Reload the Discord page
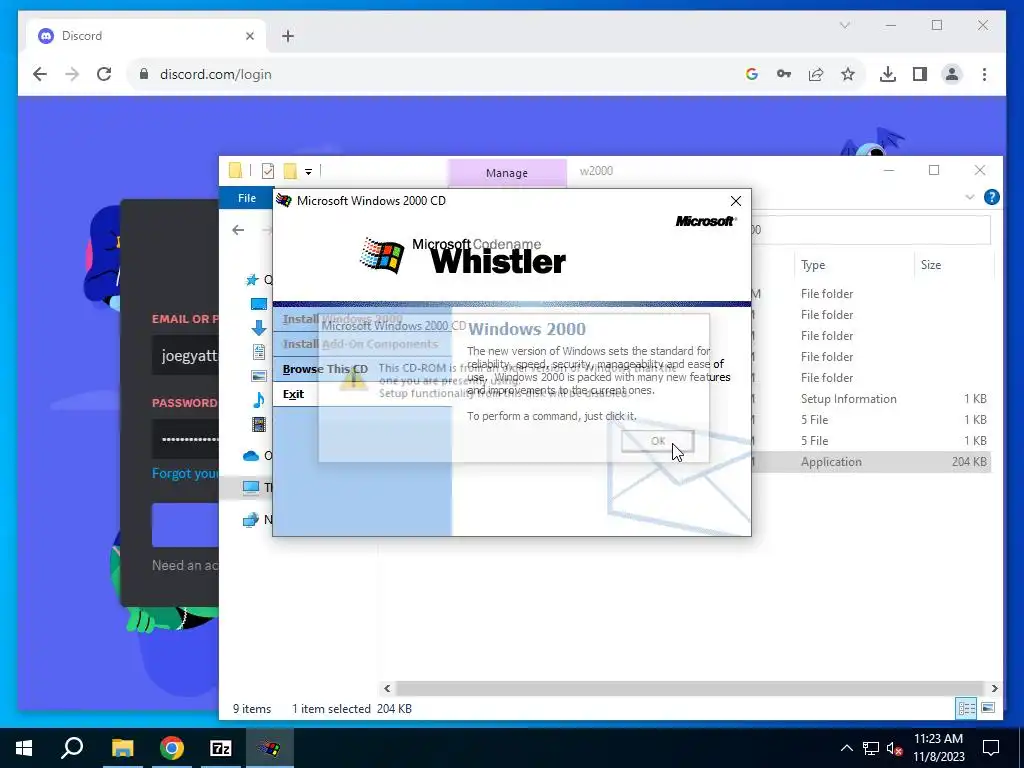Viewport: 1024px width, 768px height. [x=104, y=74]
